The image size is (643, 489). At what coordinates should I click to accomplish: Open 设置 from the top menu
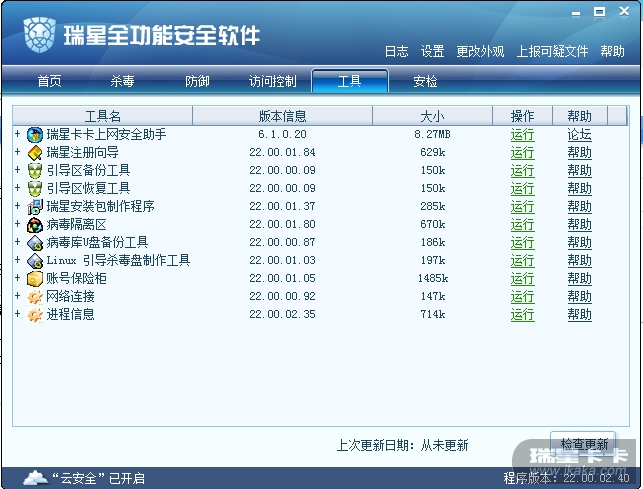[432, 51]
